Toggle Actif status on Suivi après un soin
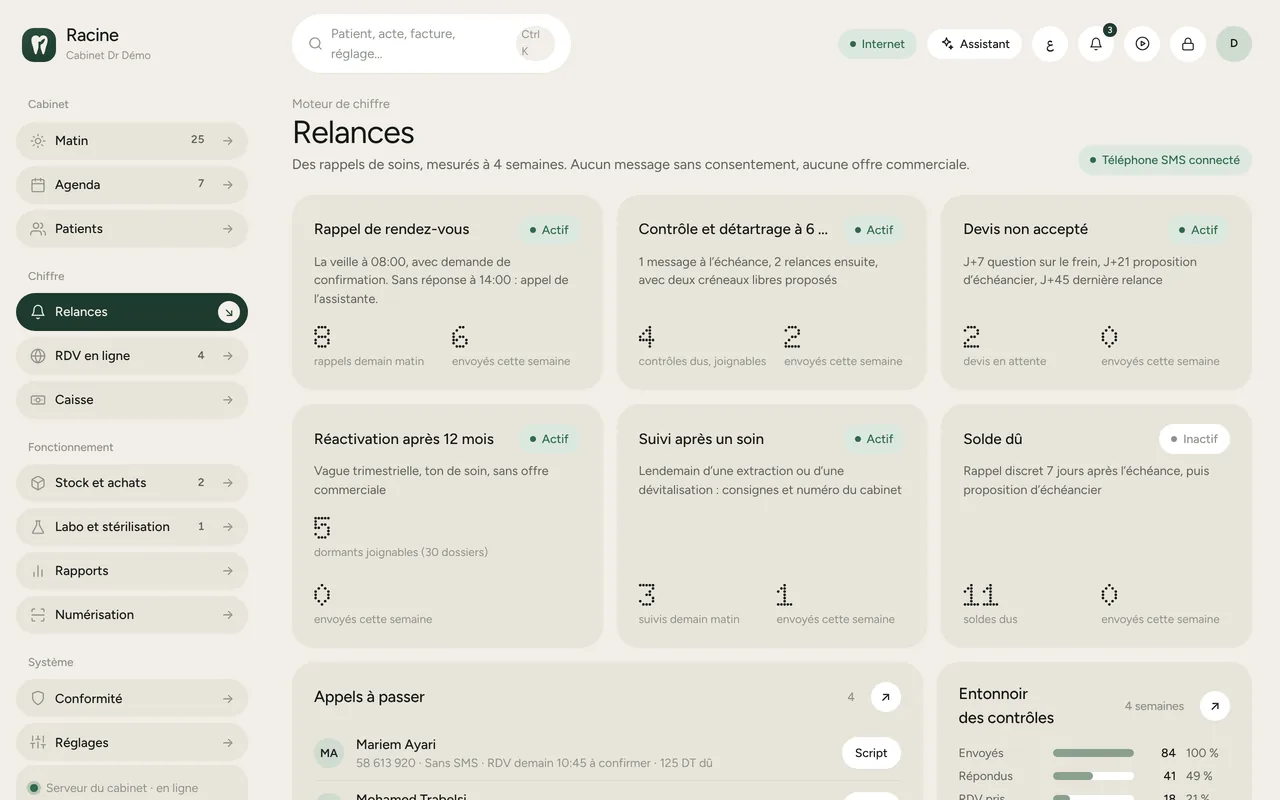1280x800 pixels. [x=874, y=439]
